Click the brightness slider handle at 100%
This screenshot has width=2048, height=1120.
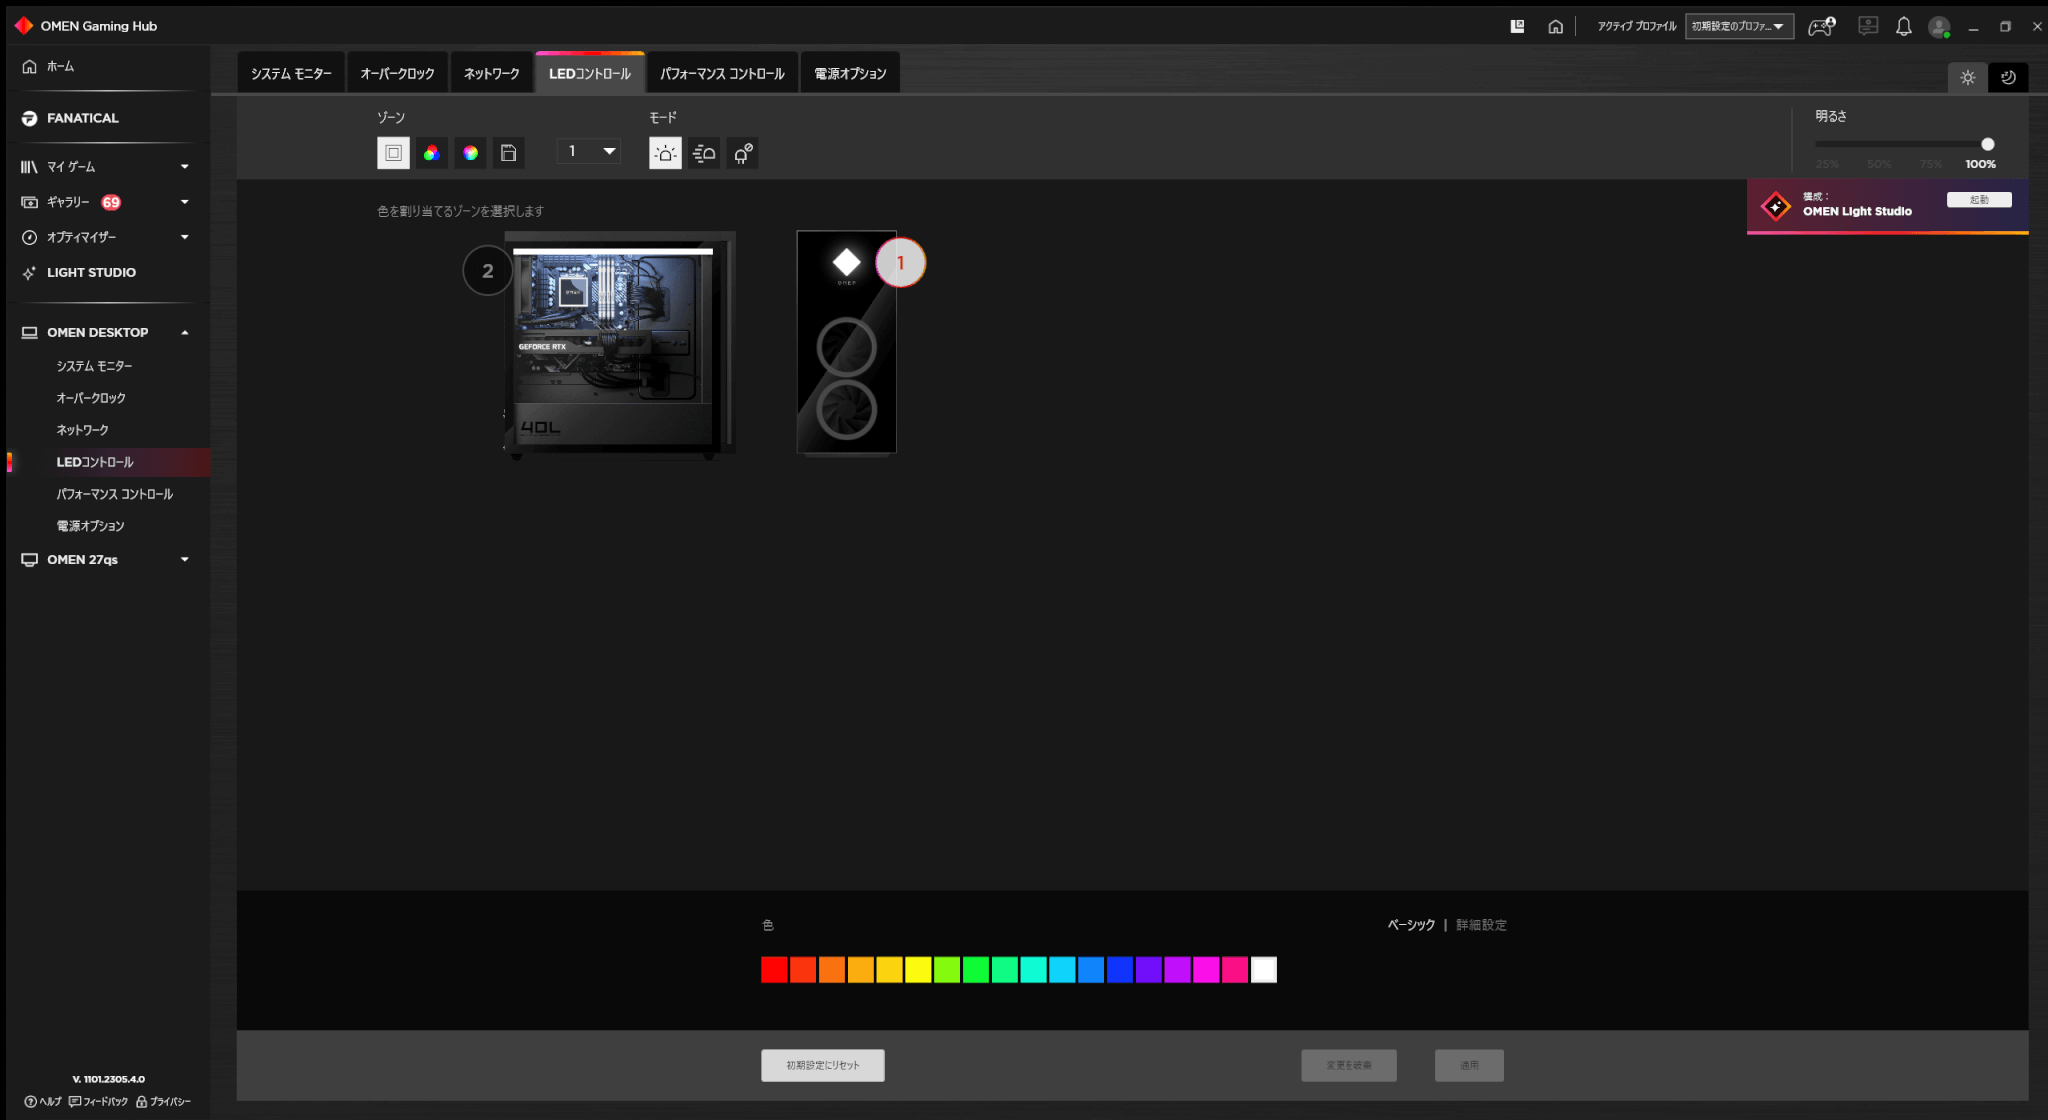point(1988,144)
